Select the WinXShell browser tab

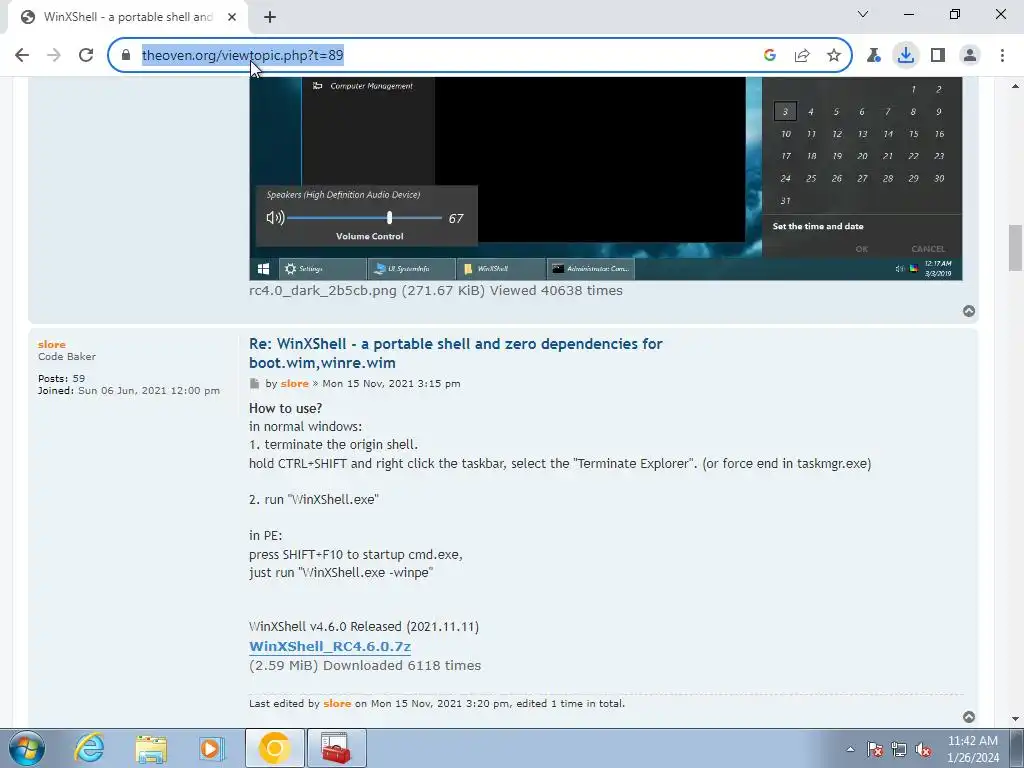128,17
